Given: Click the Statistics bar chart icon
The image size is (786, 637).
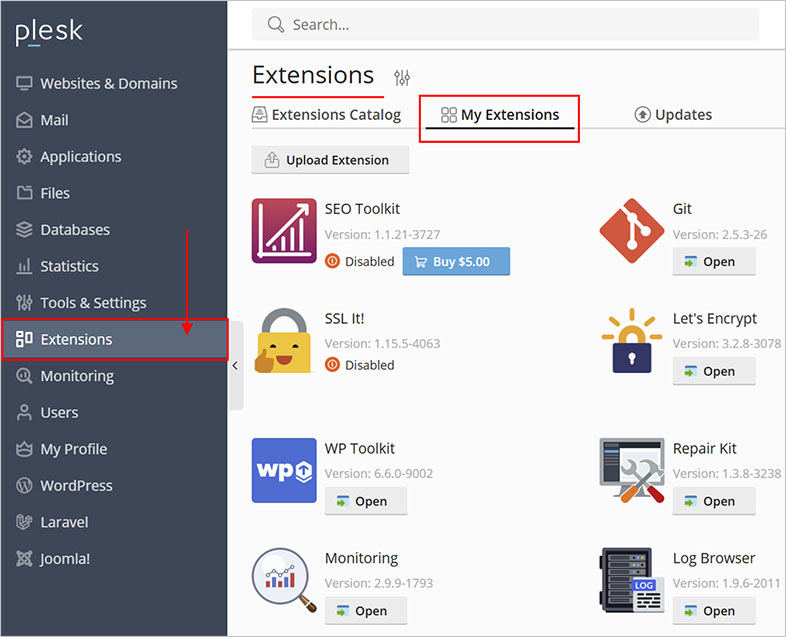Looking at the screenshot, I should 24,266.
